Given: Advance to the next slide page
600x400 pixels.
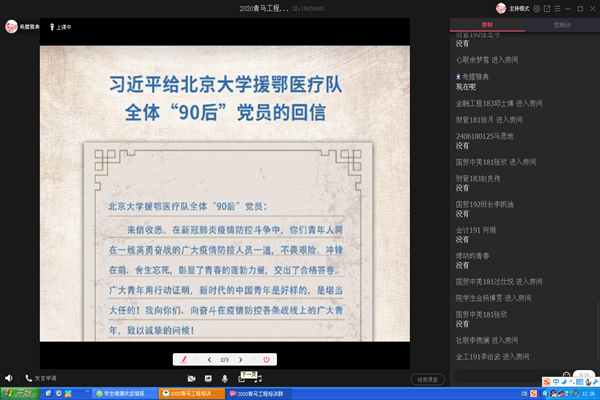Looking at the screenshot, I should pos(240,359).
